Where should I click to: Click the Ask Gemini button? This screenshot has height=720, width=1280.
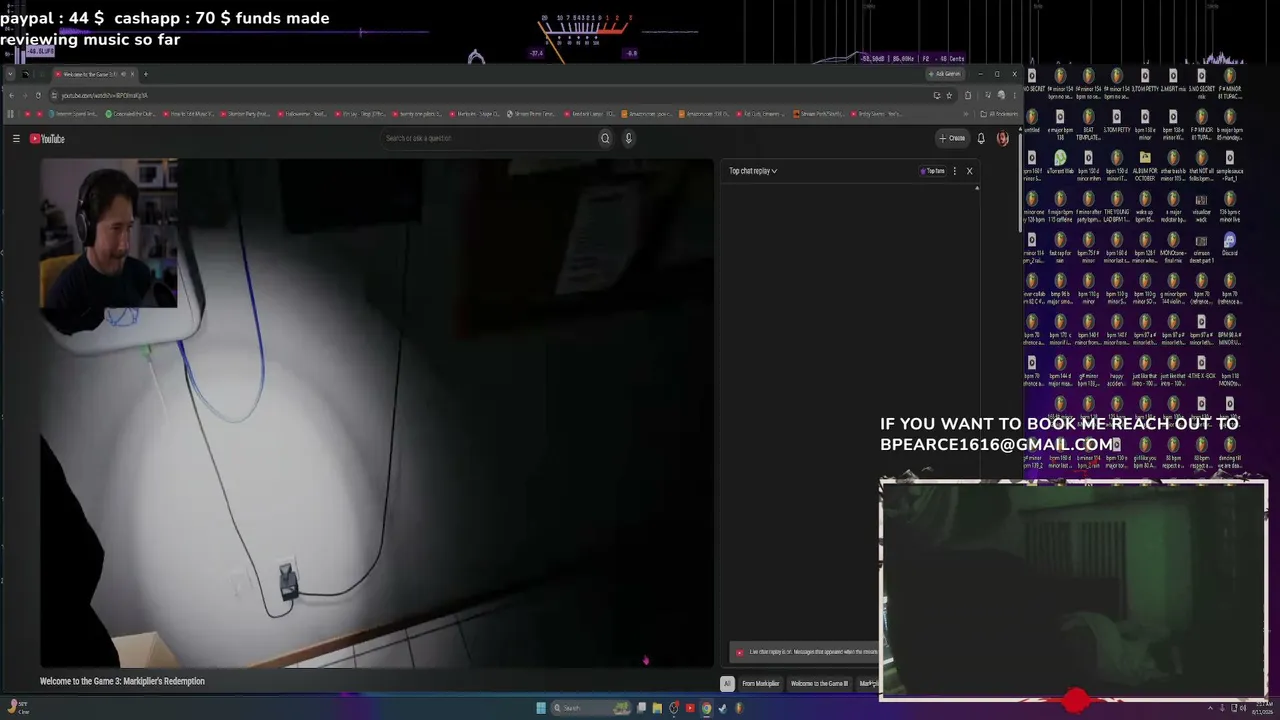click(944, 74)
